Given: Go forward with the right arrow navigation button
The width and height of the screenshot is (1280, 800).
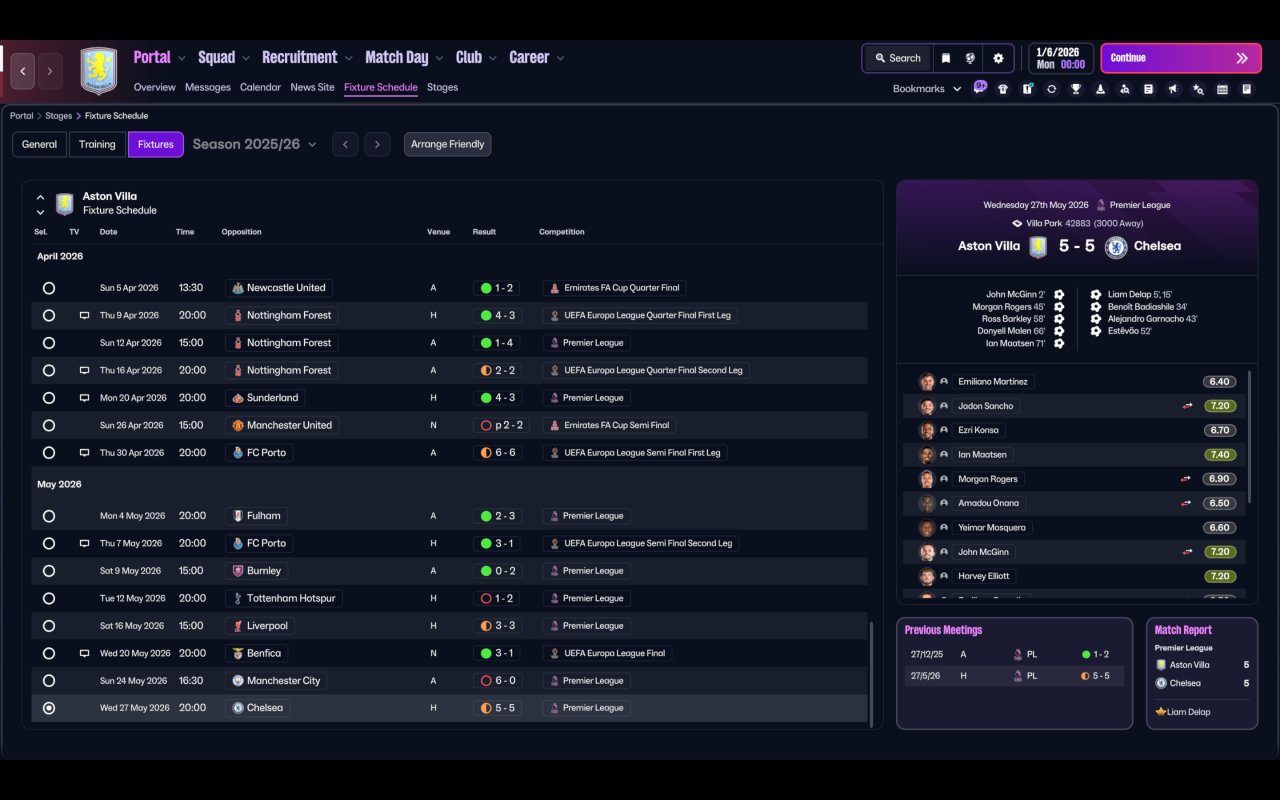Looking at the screenshot, I should pyautogui.click(x=50, y=71).
